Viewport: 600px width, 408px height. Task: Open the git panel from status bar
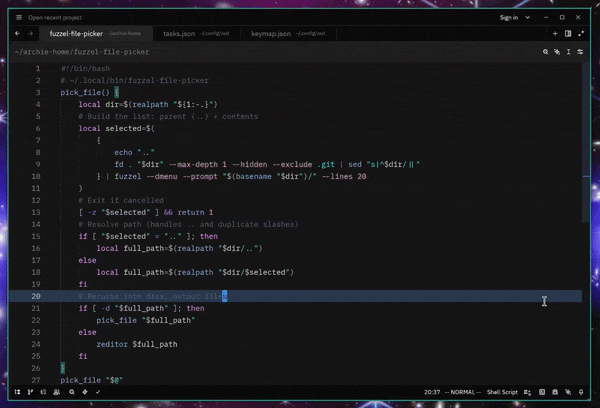coord(30,392)
